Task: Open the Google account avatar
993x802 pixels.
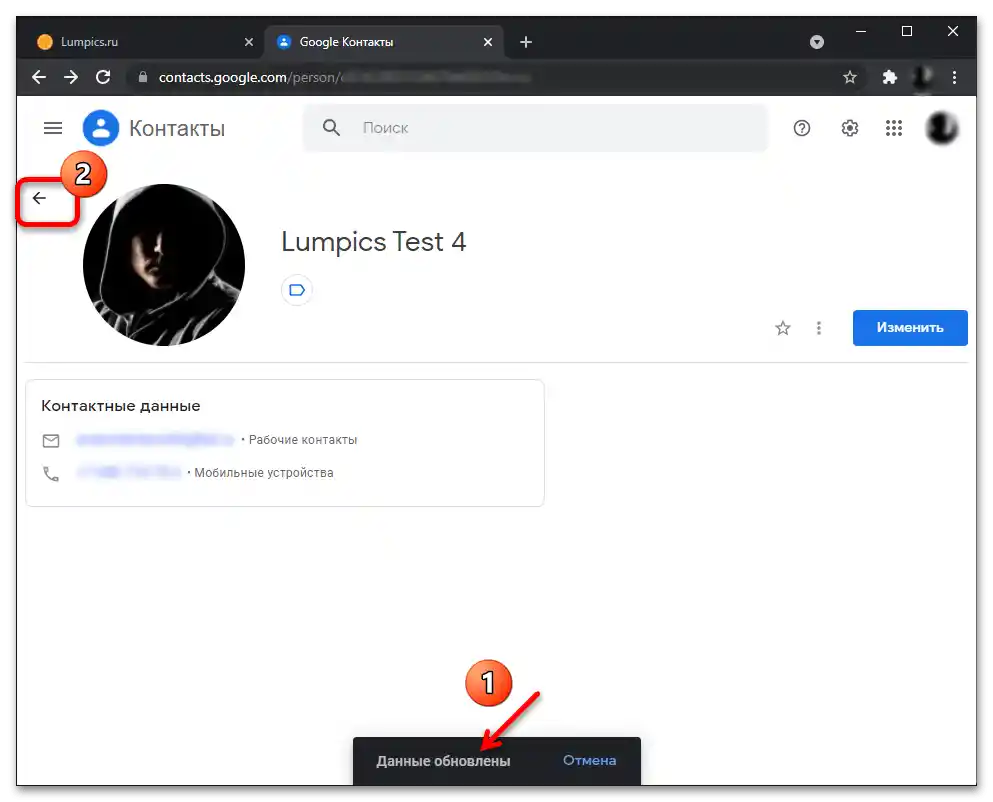Action: [942, 128]
